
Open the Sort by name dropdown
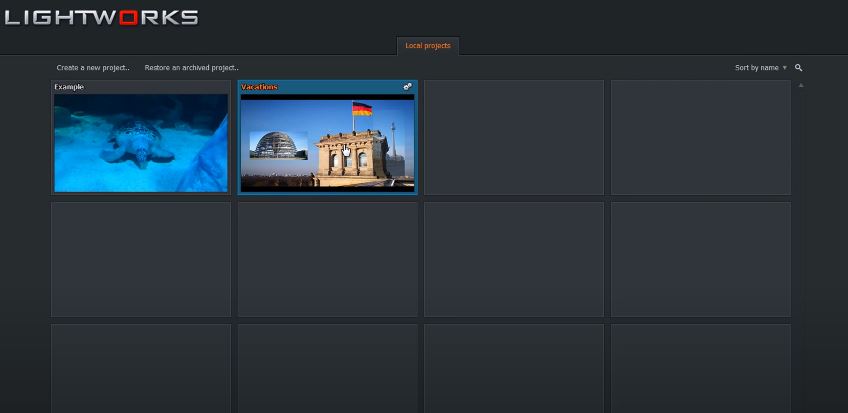pos(761,68)
